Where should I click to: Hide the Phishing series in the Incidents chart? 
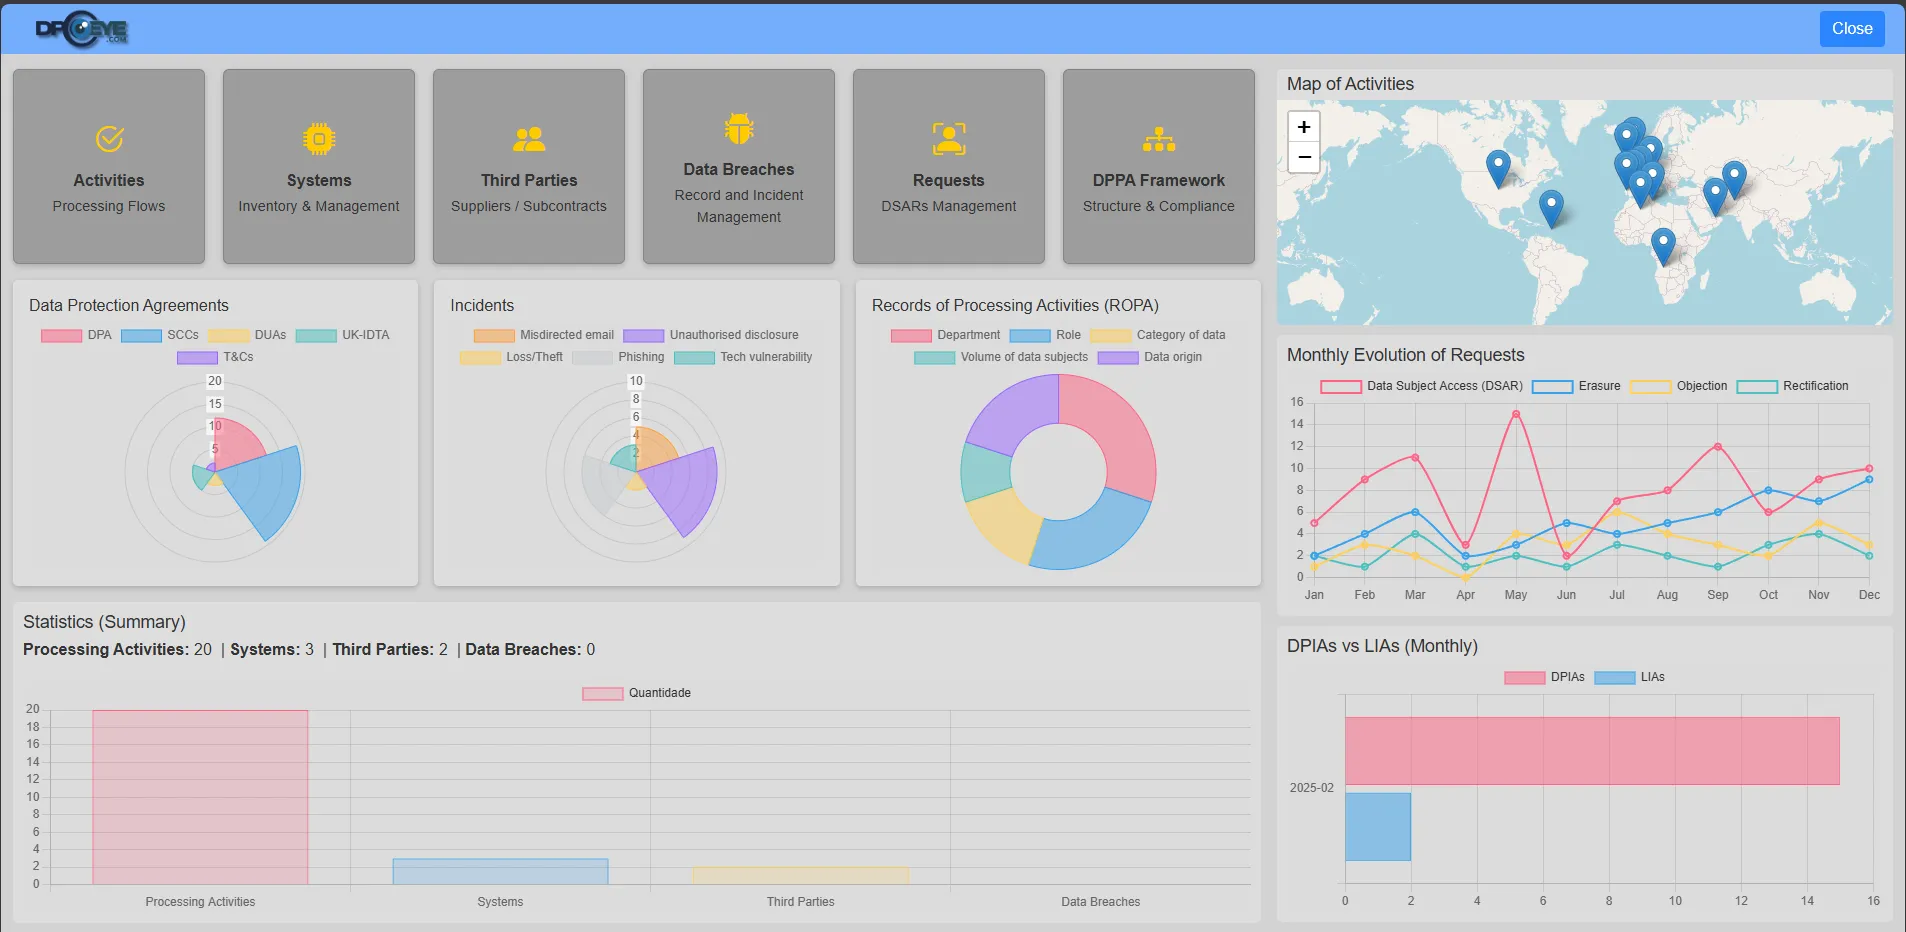(x=594, y=357)
